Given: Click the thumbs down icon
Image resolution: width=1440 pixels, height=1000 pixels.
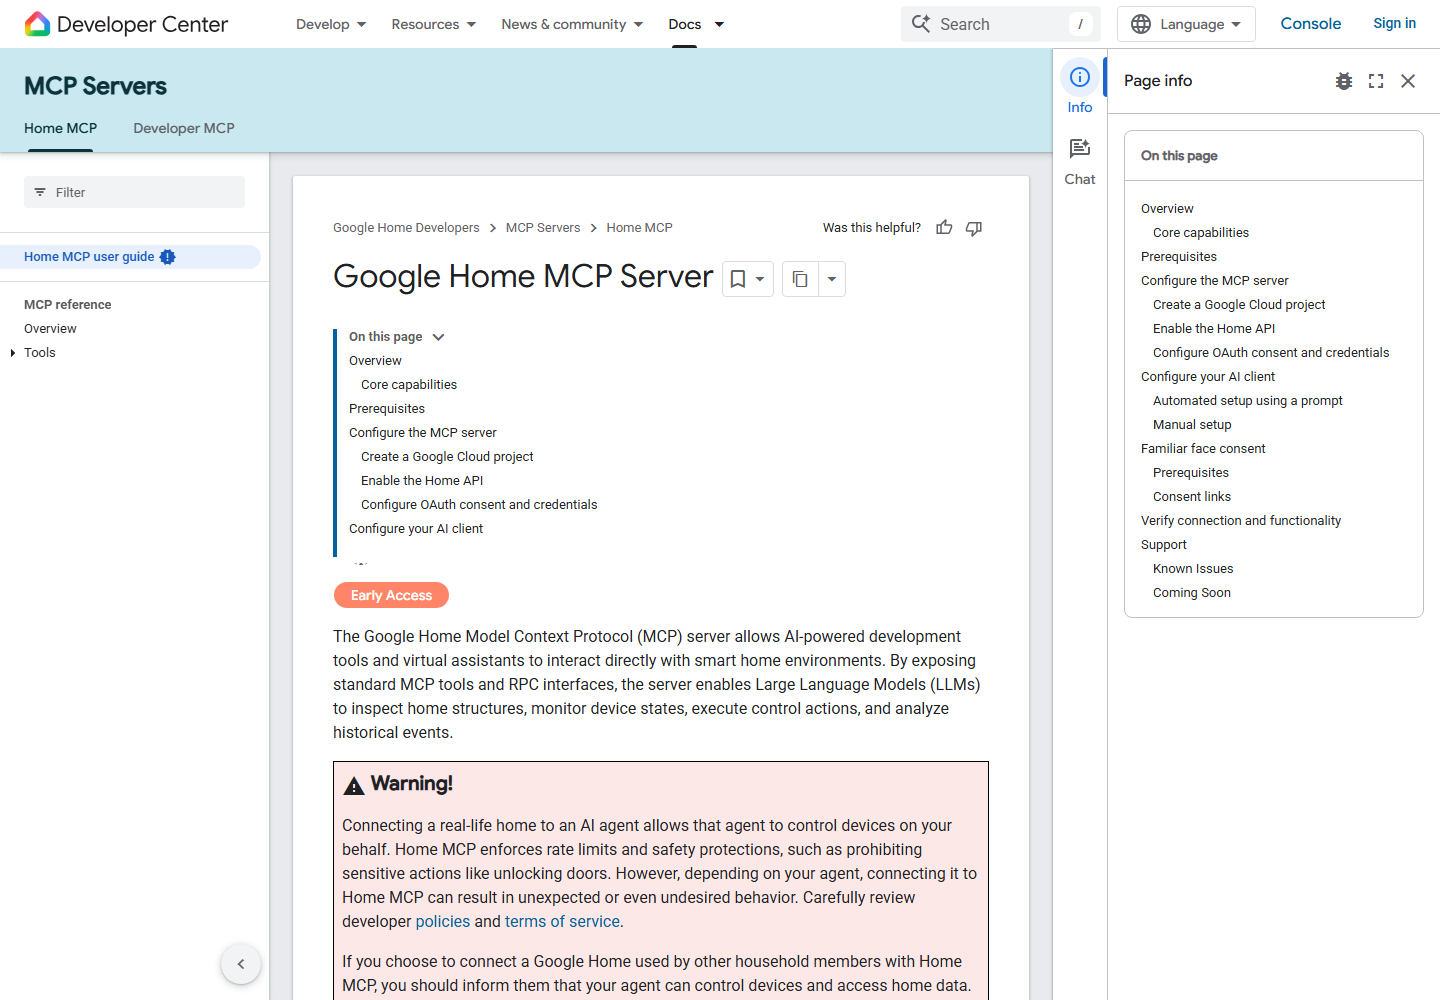Looking at the screenshot, I should [974, 228].
